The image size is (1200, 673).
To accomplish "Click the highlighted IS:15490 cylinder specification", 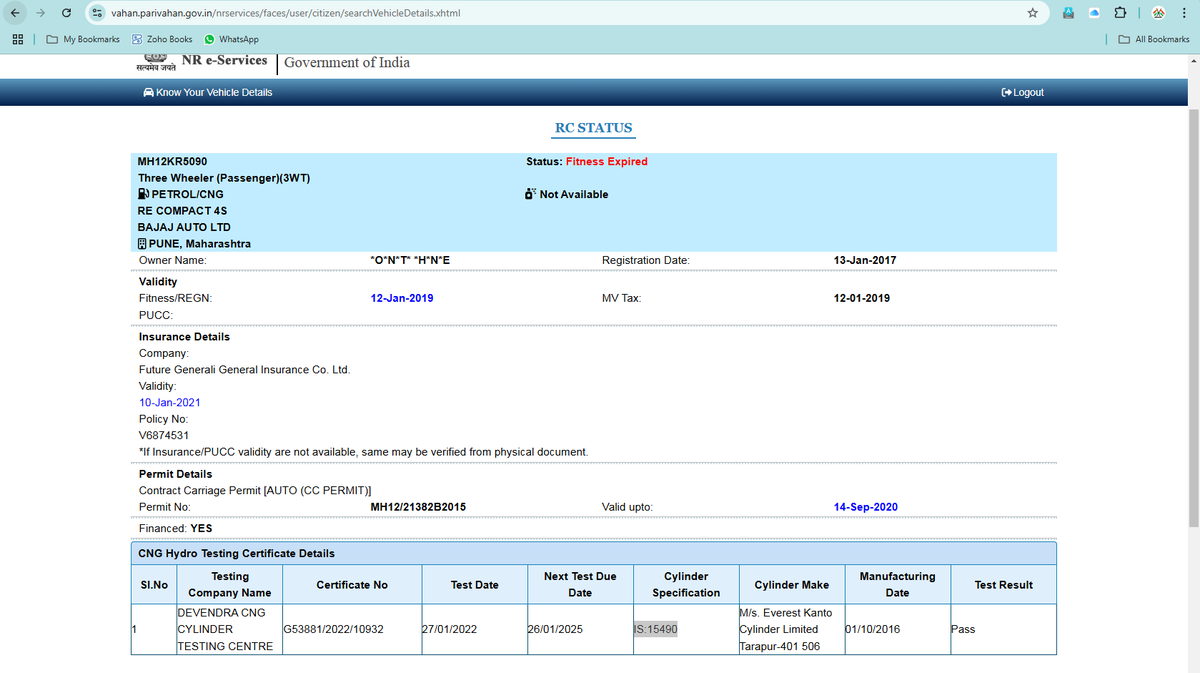I will point(656,629).
